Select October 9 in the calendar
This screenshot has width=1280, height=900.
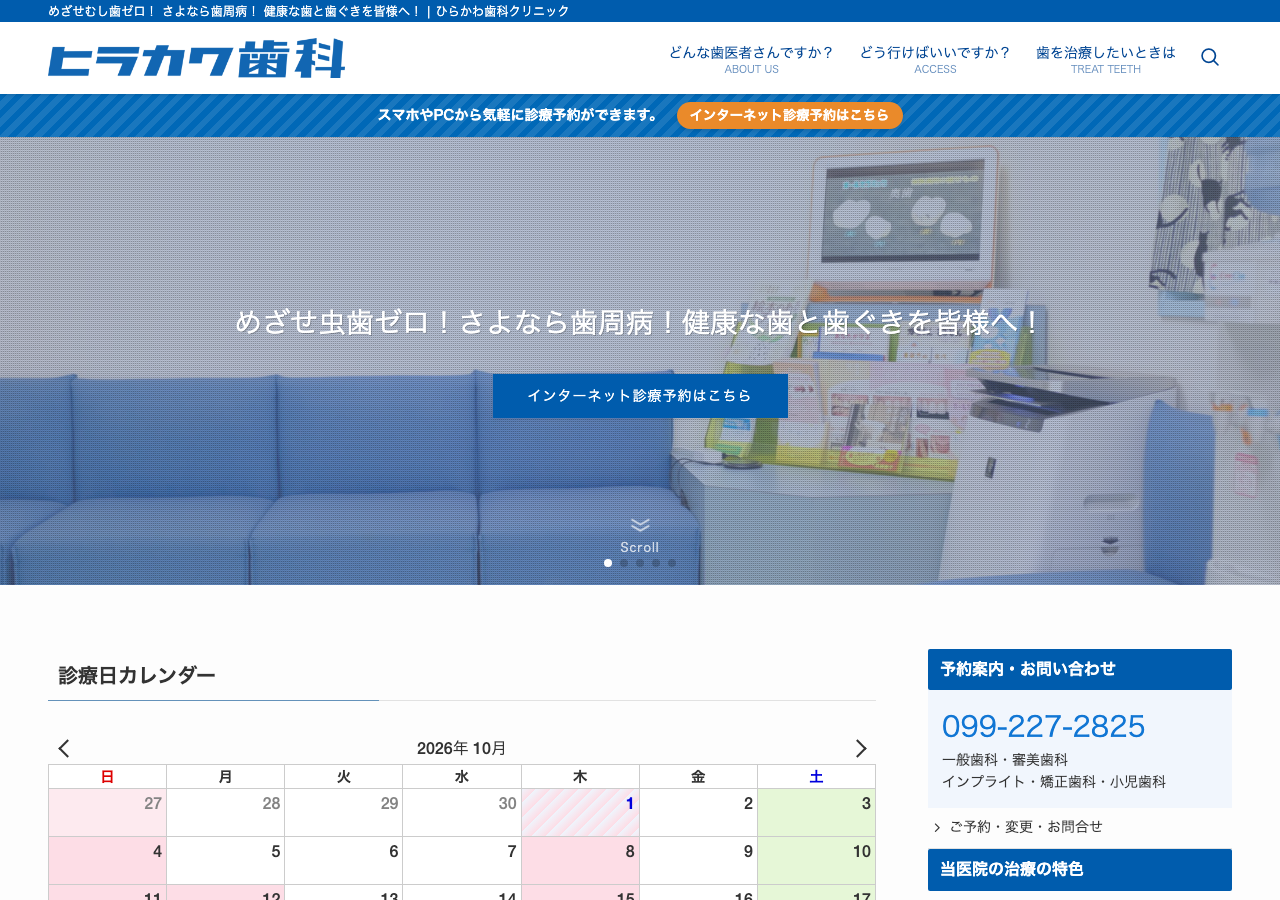tap(698, 860)
